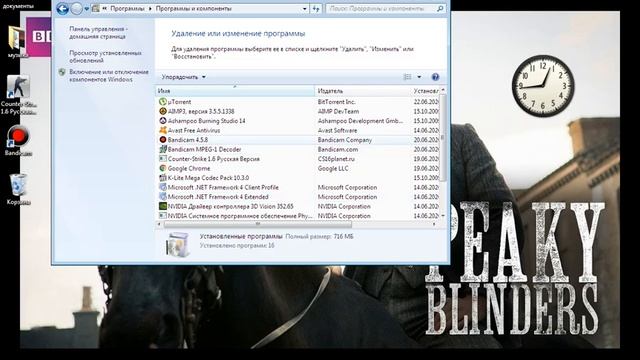Expand the address bar history dropdown

[x=304, y=9]
